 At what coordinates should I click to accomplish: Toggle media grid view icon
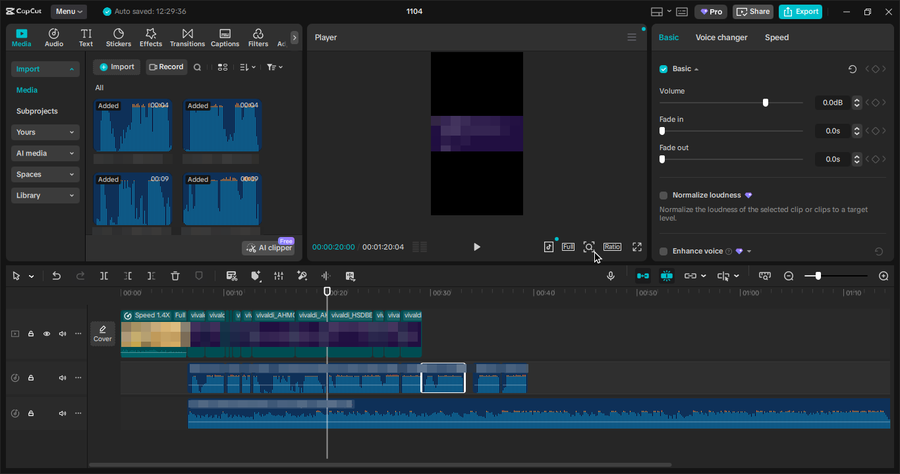pyautogui.click(x=223, y=67)
